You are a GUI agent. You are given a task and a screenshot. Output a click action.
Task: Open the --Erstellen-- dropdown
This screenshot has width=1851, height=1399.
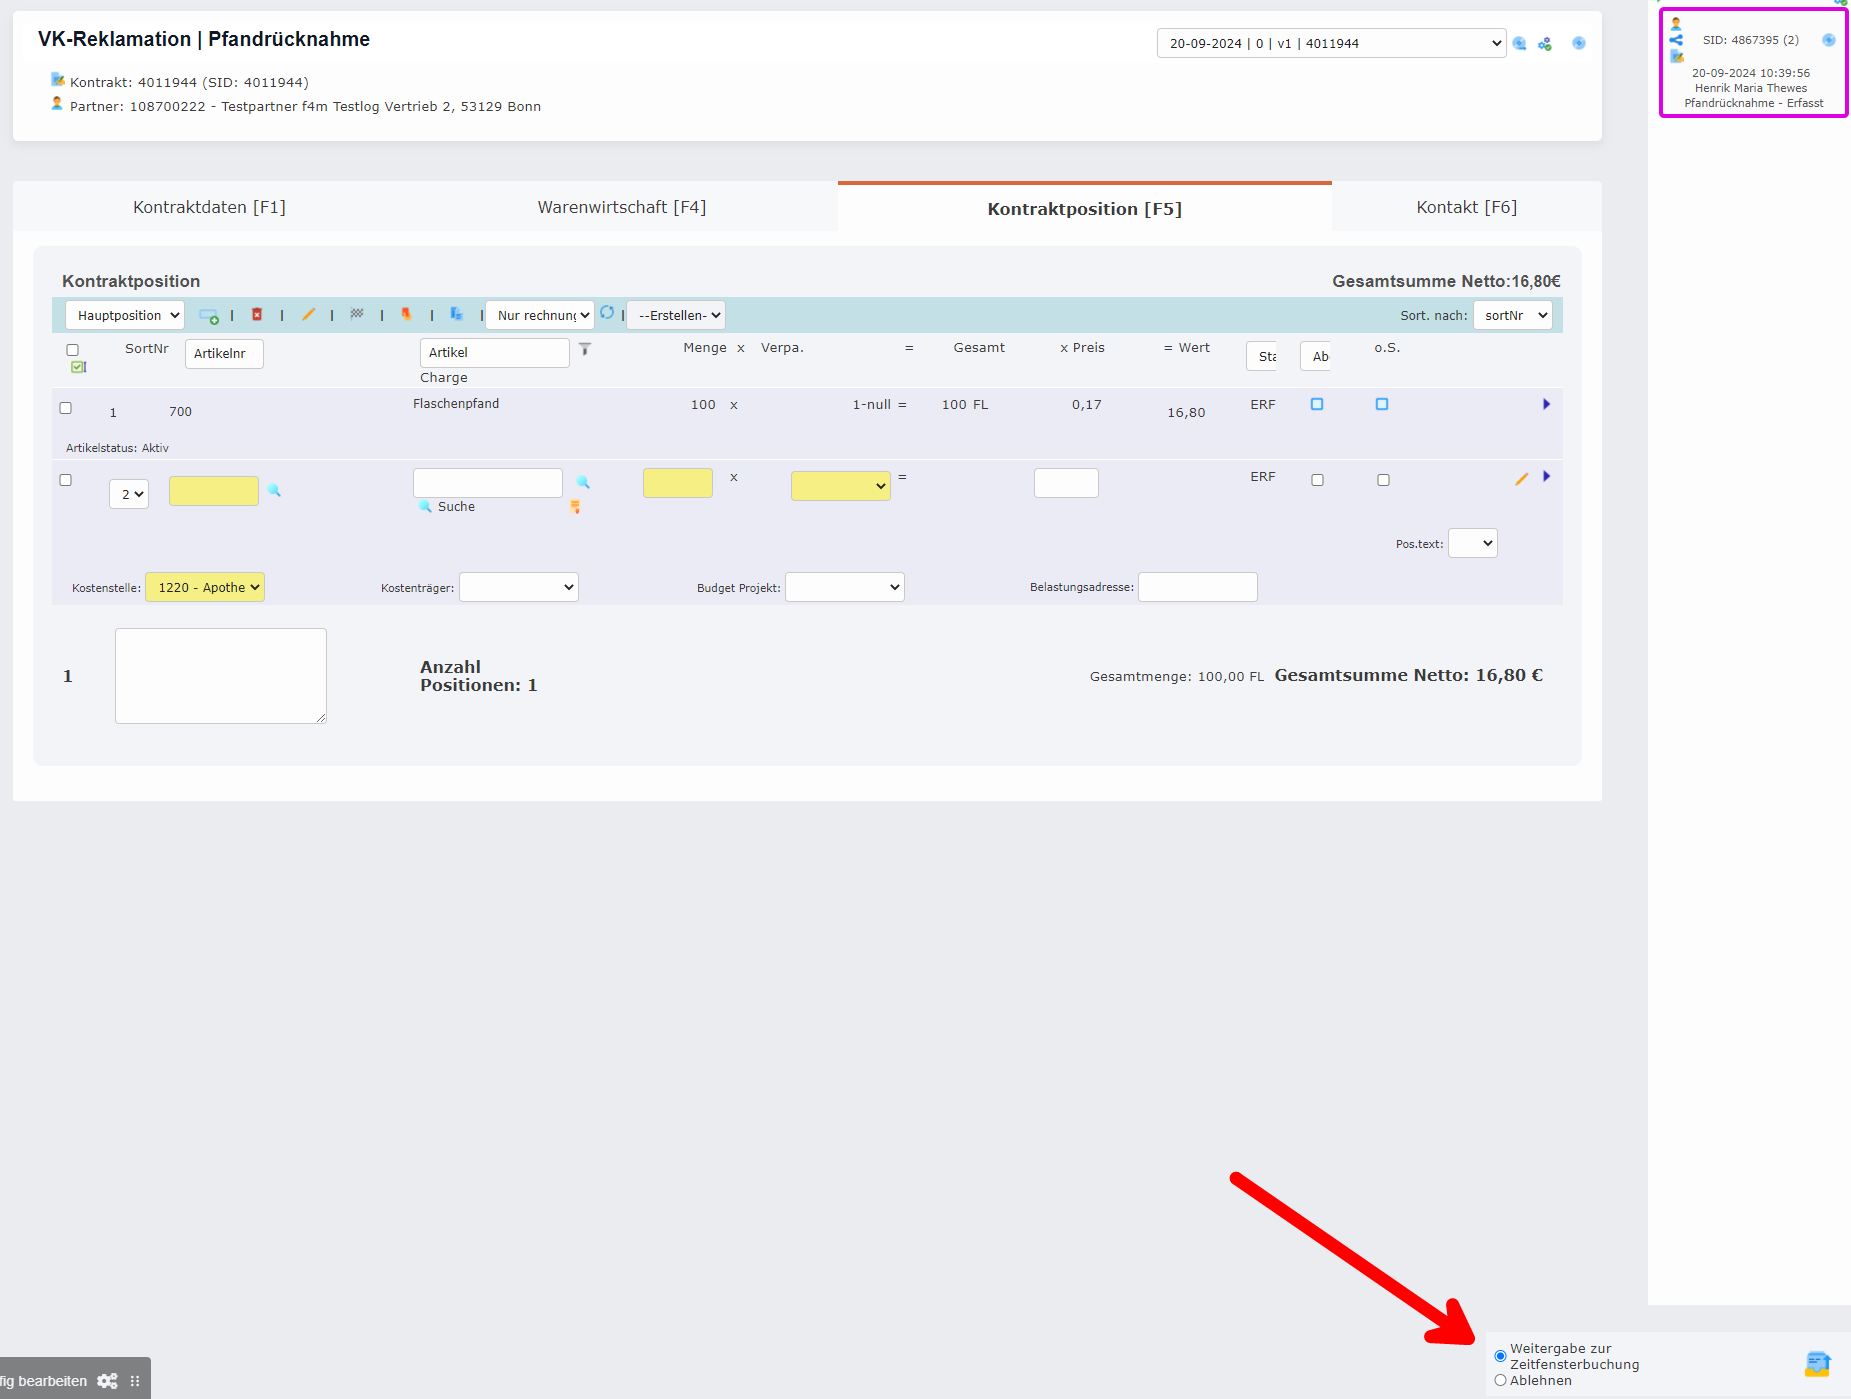[676, 314]
